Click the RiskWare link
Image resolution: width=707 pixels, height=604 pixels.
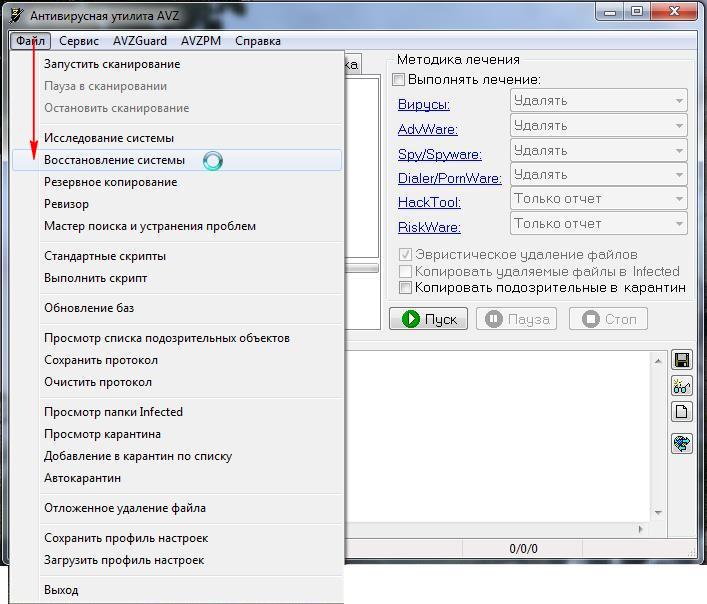[429, 227]
